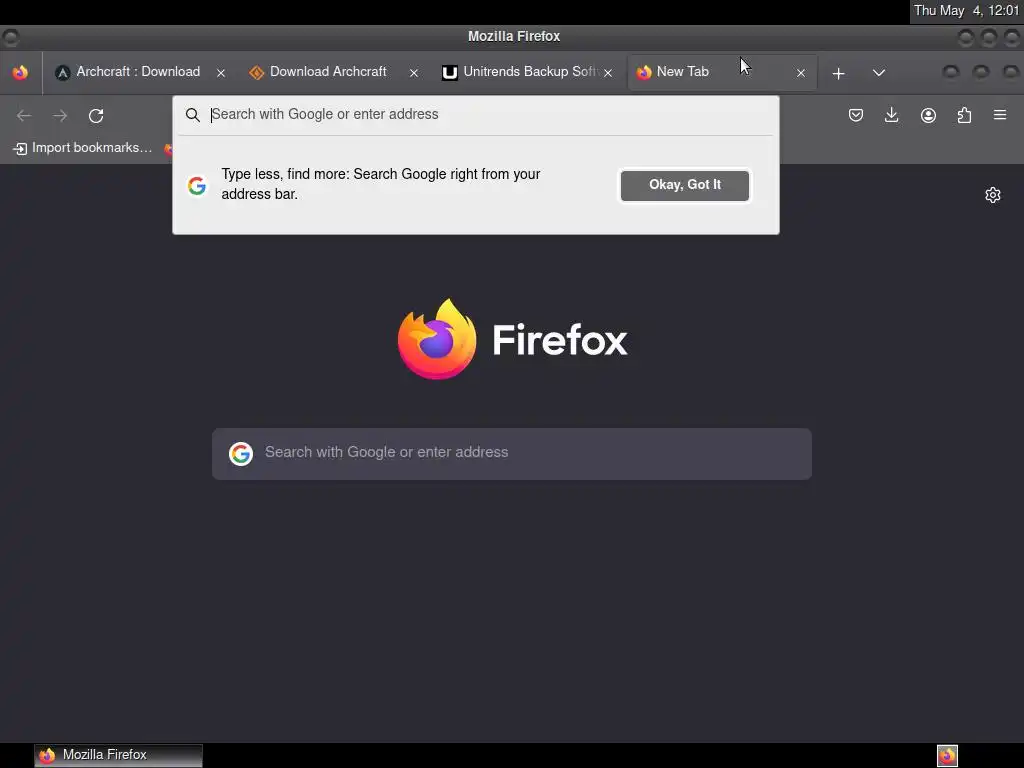Click Mozilla Firefox taskbar entry
The width and height of the screenshot is (1024, 768).
pos(118,755)
